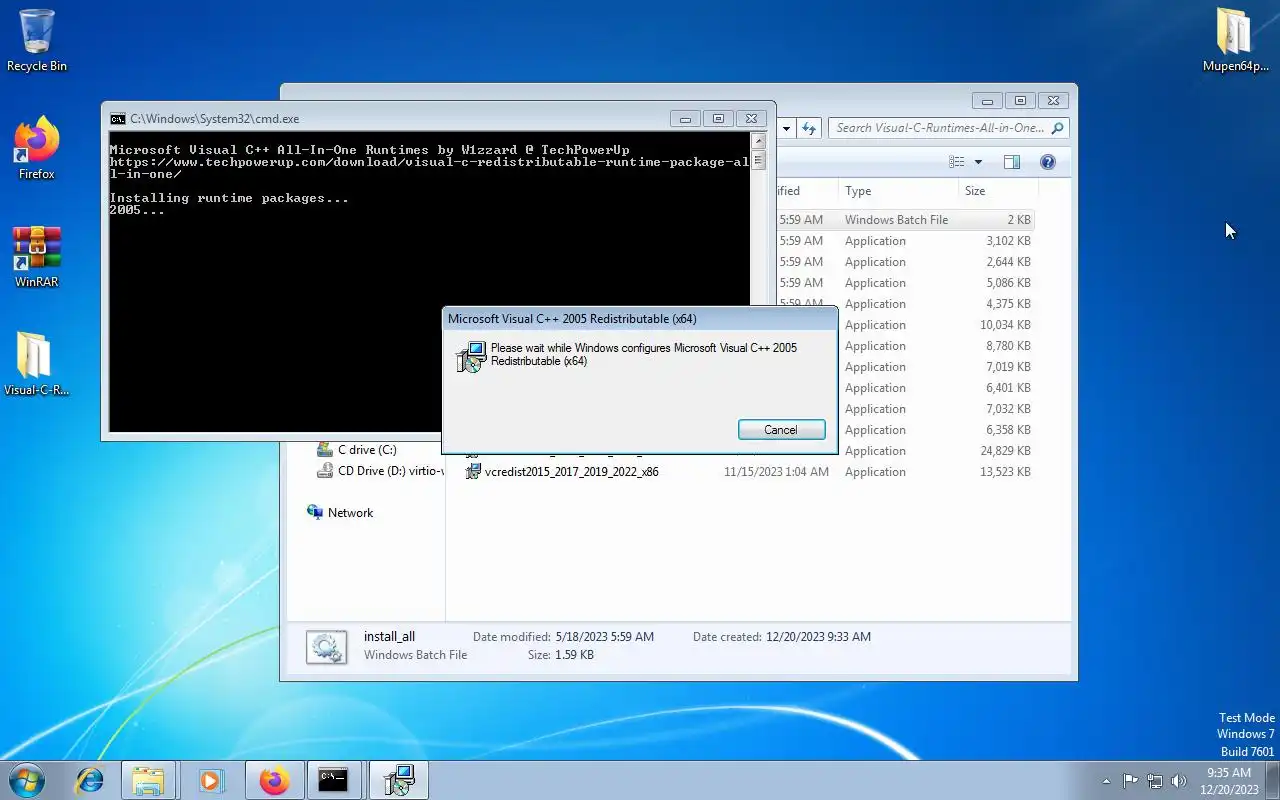Minimize the cmd.exe window

(685, 118)
